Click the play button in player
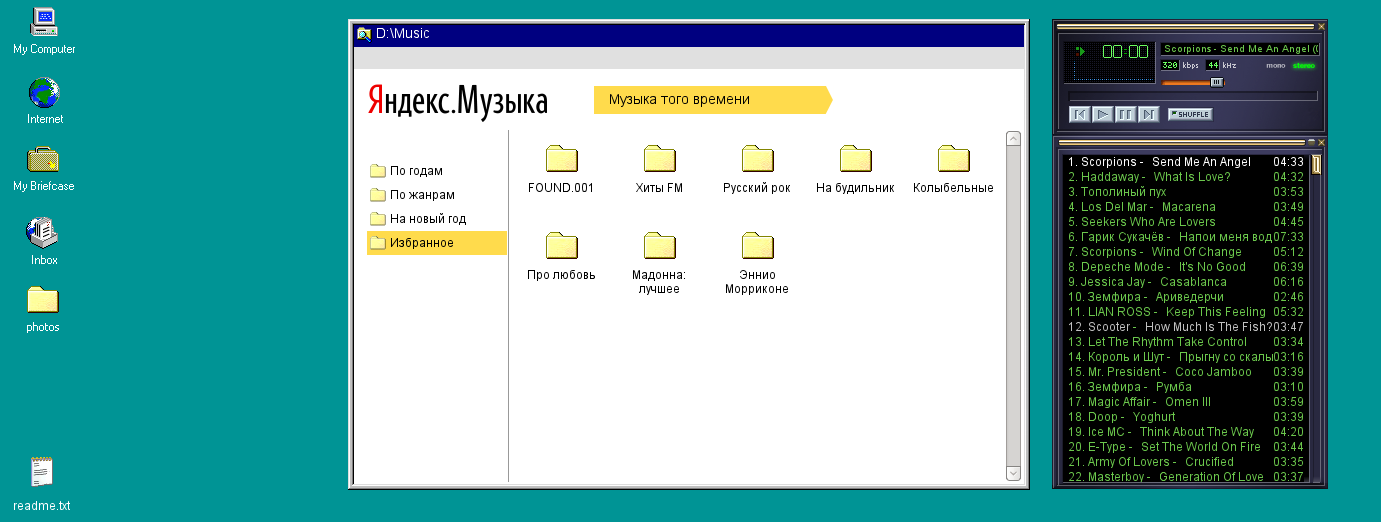 tap(1102, 114)
